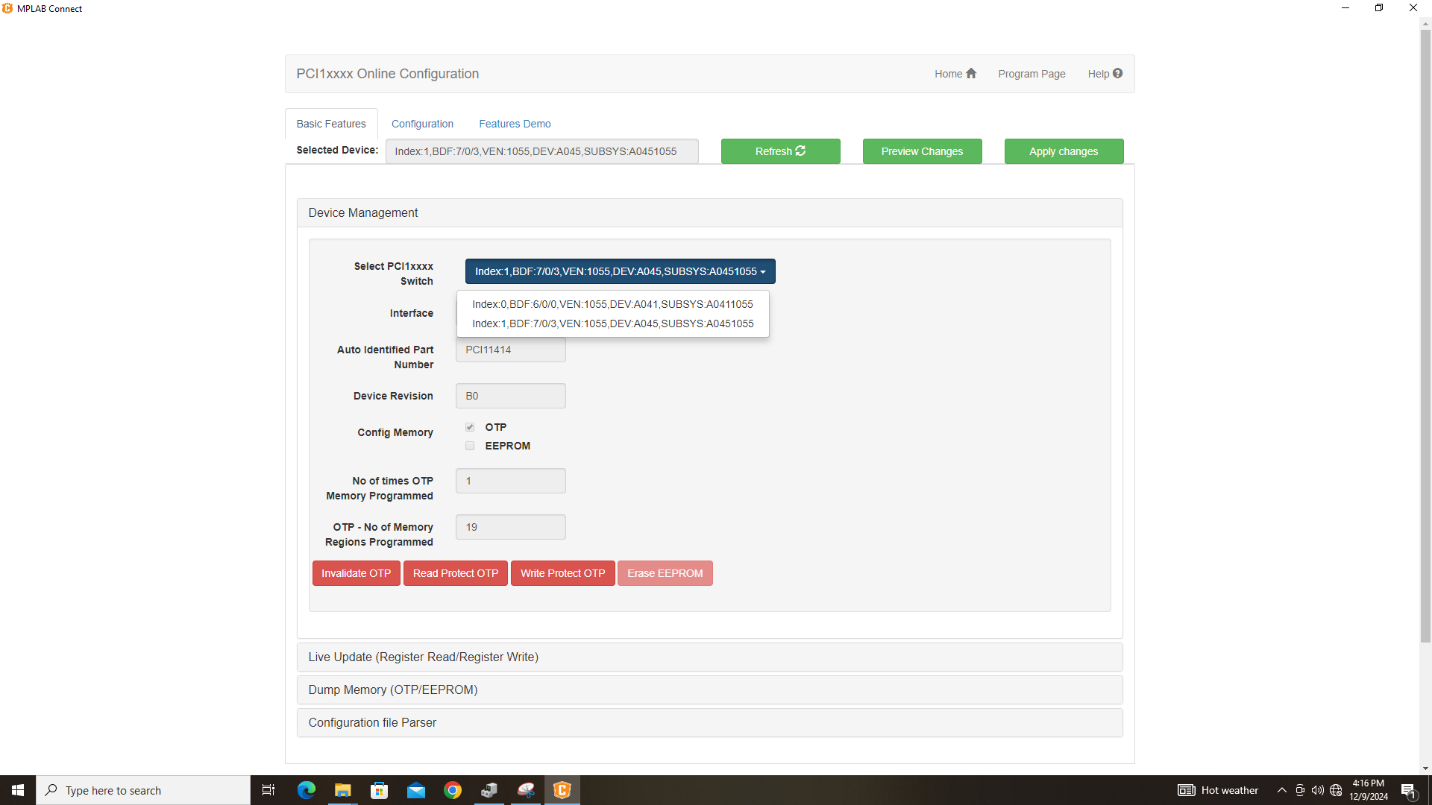This screenshot has width=1432, height=805.
Task: Switch to the Features Demo tab
Action: 514,124
